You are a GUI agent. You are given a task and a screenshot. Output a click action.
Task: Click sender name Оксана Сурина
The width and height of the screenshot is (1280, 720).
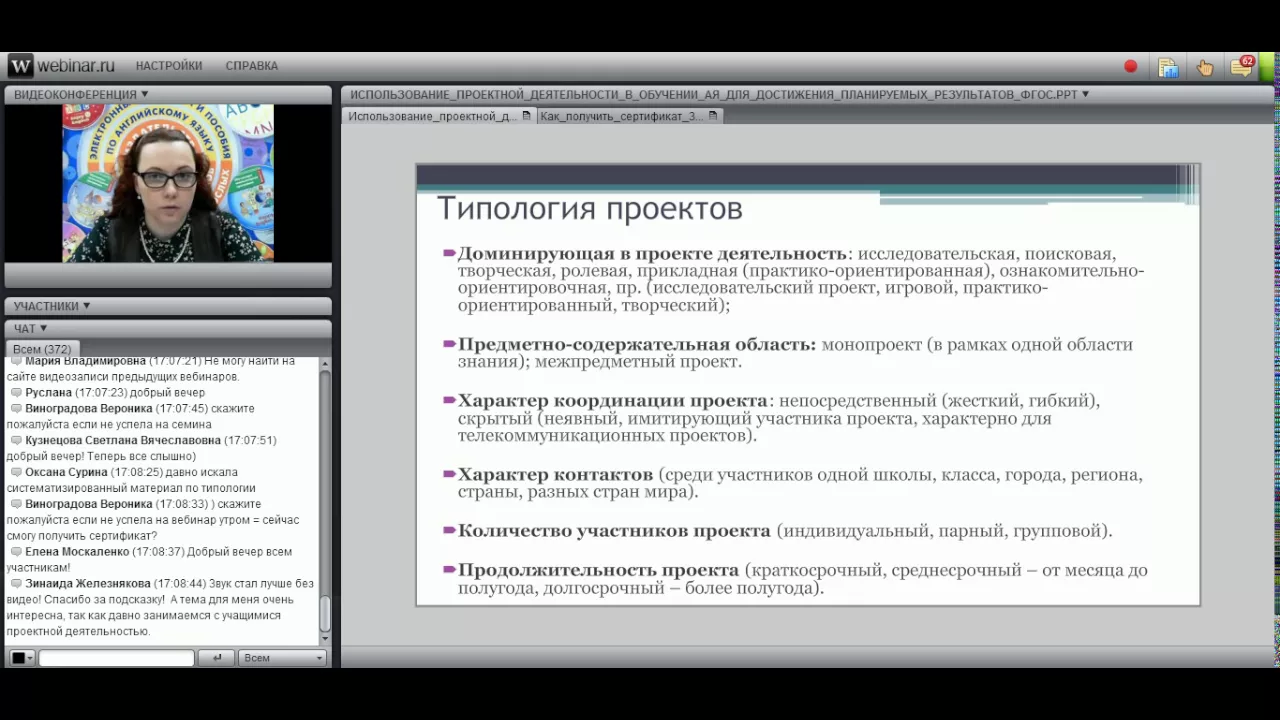click(66, 472)
